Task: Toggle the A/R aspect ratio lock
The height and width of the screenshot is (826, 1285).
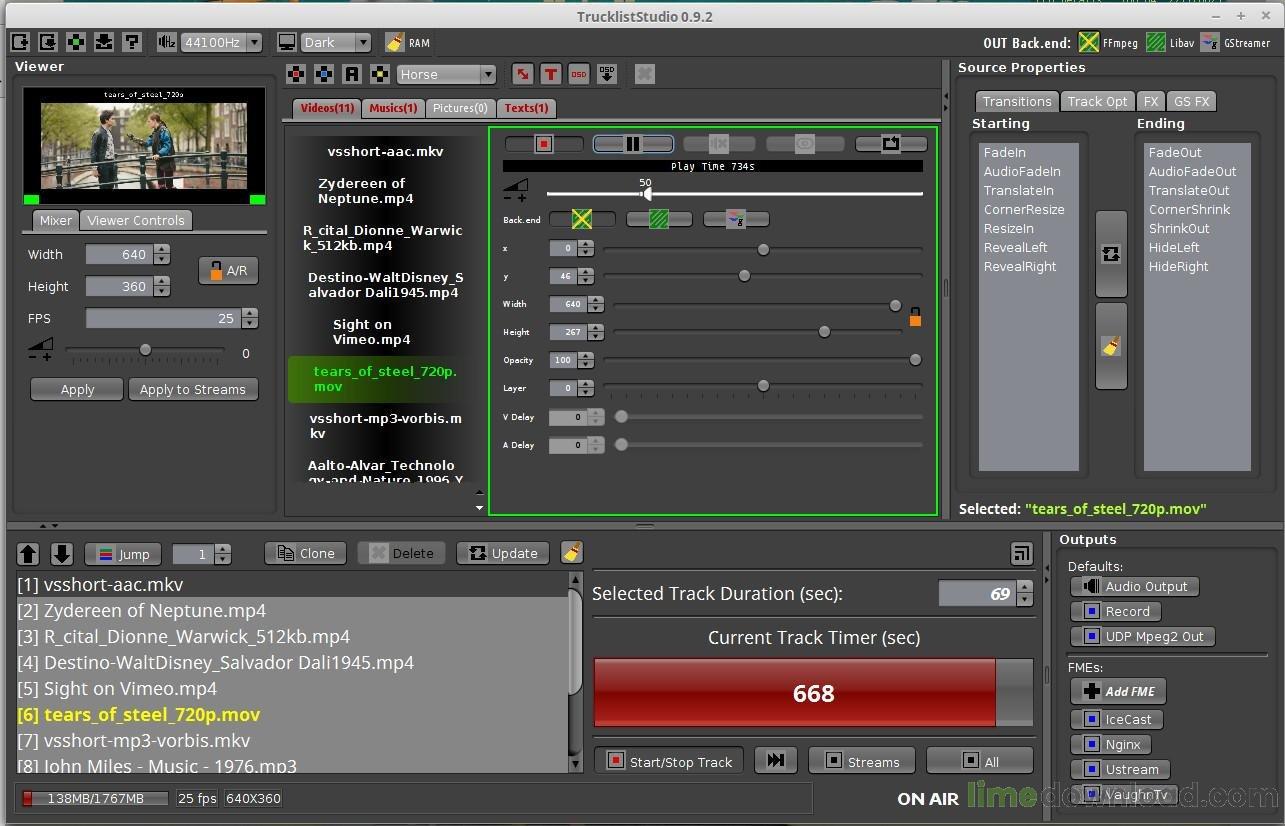Action: [x=228, y=270]
